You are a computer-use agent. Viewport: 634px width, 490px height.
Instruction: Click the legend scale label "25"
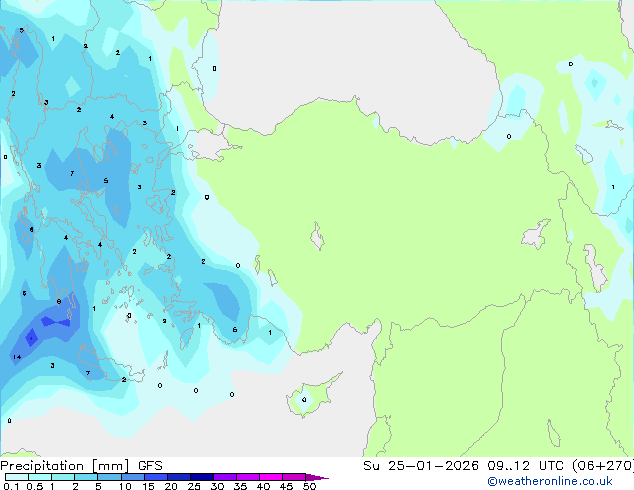[194, 486]
